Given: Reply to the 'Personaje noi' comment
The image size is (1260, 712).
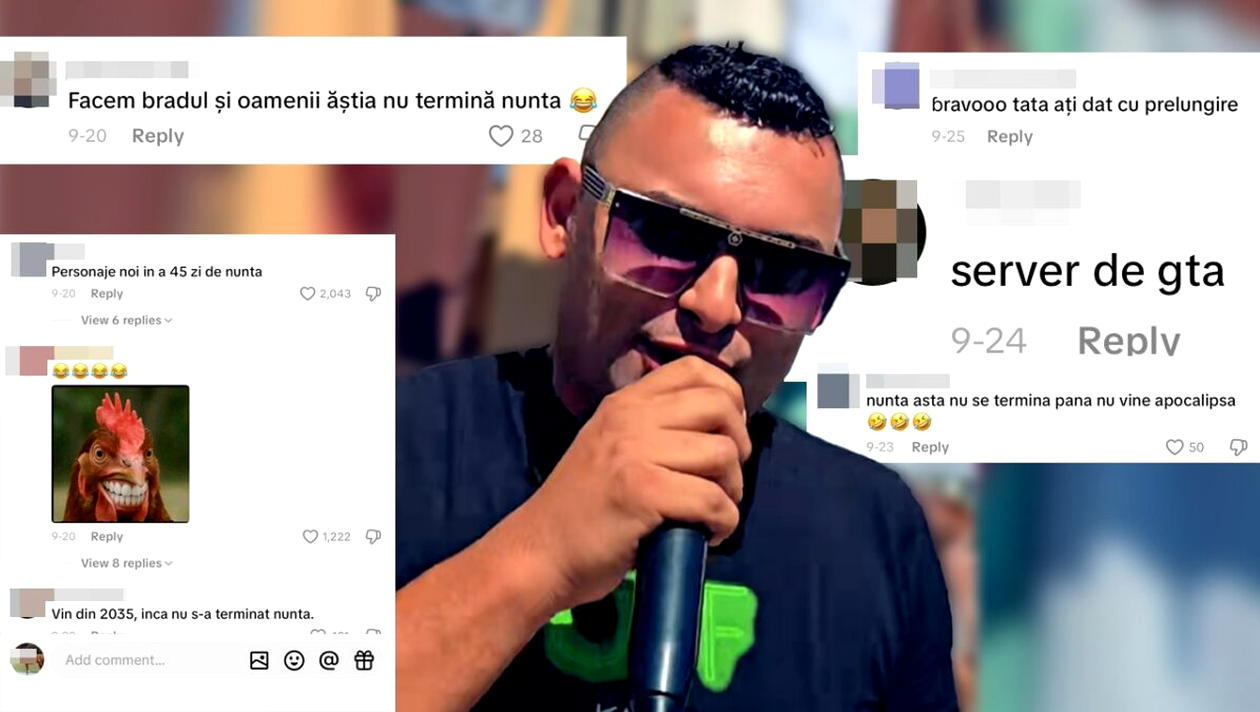Looking at the screenshot, I should click(107, 294).
